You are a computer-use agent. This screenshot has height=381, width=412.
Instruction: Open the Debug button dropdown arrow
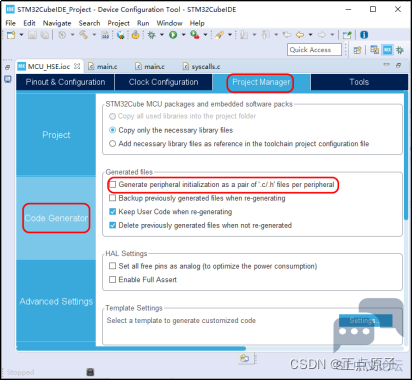tap(162, 35)
